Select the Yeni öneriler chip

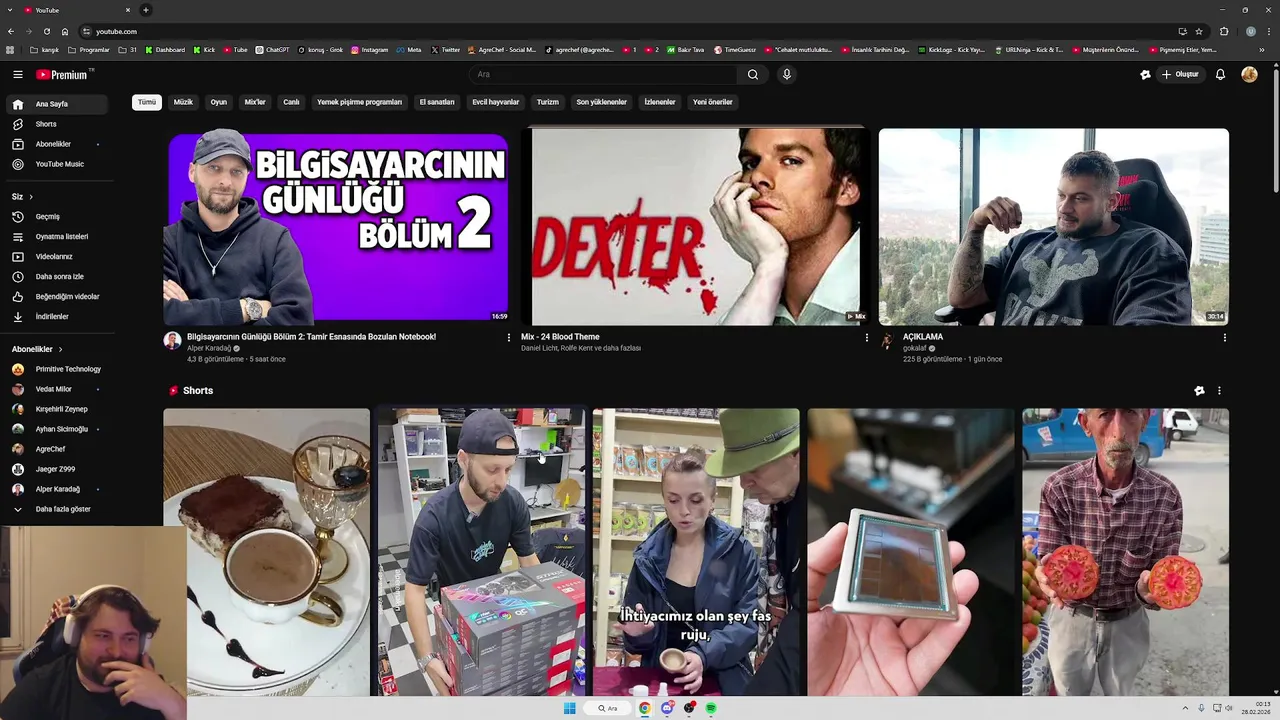coord(713,102)
